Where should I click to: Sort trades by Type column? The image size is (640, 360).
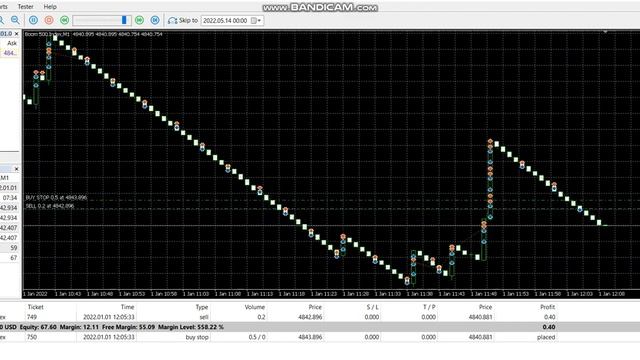pyautogui.click(x=202, y=307)
